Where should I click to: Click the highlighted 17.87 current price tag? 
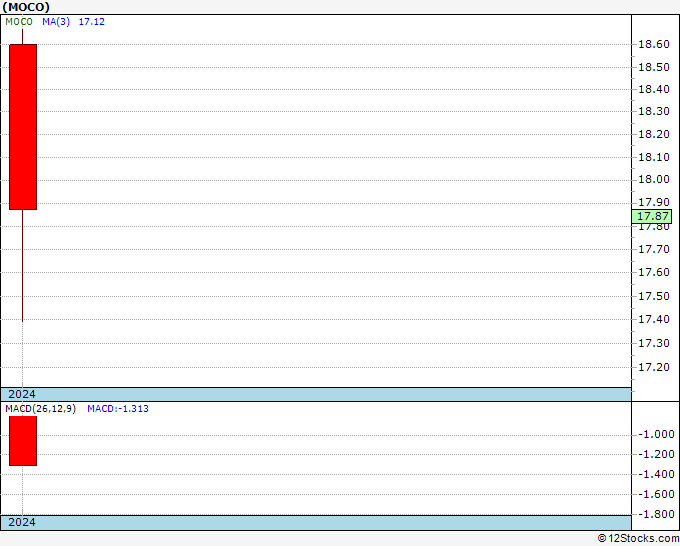tap(652, 216)
